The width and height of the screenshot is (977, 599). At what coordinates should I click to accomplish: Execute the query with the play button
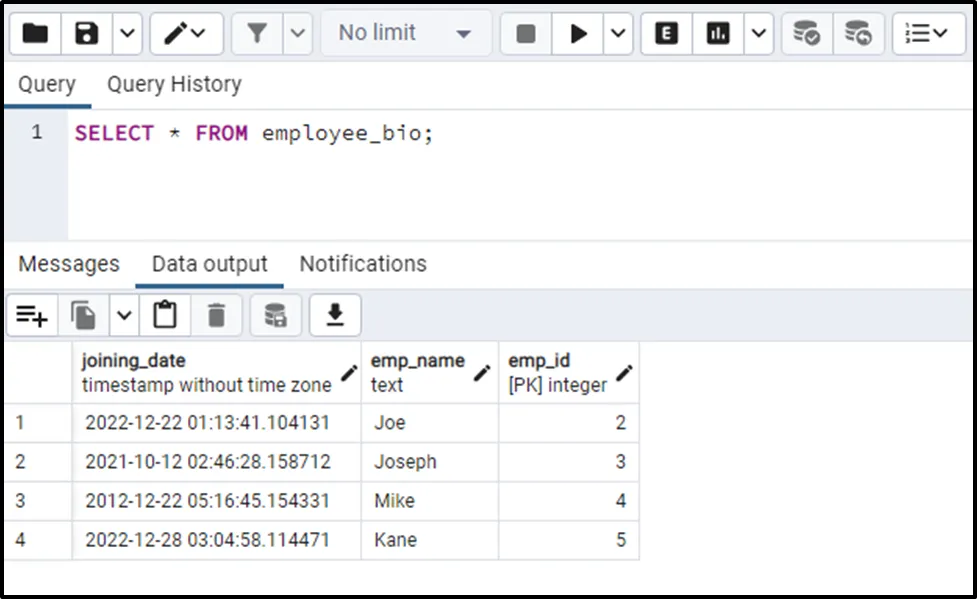(578, 33)
